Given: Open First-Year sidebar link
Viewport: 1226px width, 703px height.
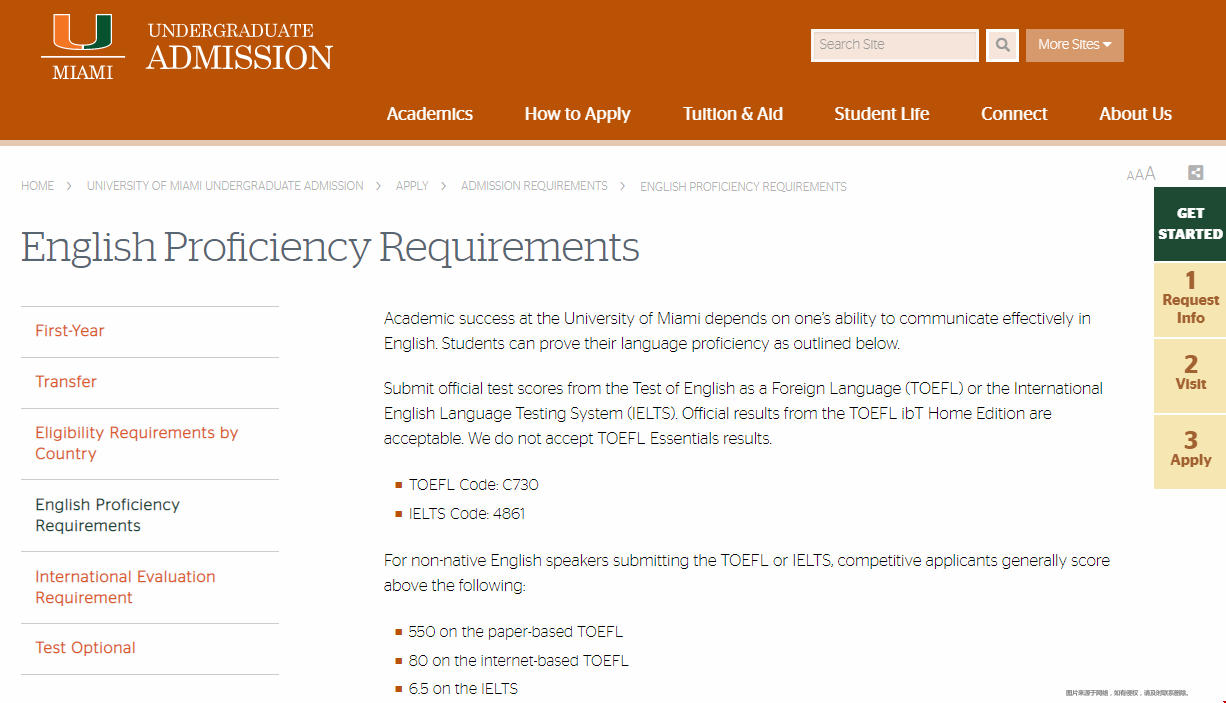Looking at the screenshot, I should (70, 331).
